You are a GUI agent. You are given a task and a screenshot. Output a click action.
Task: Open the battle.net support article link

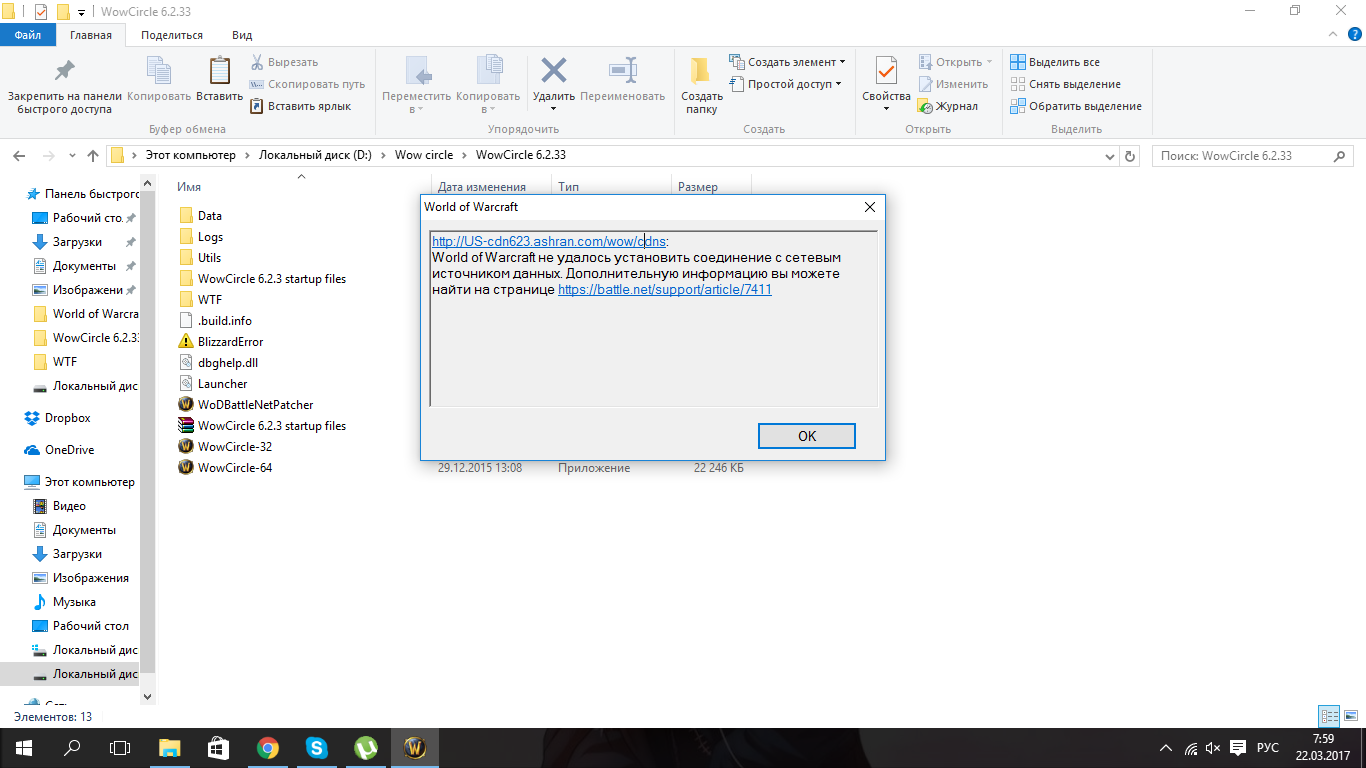664,289
